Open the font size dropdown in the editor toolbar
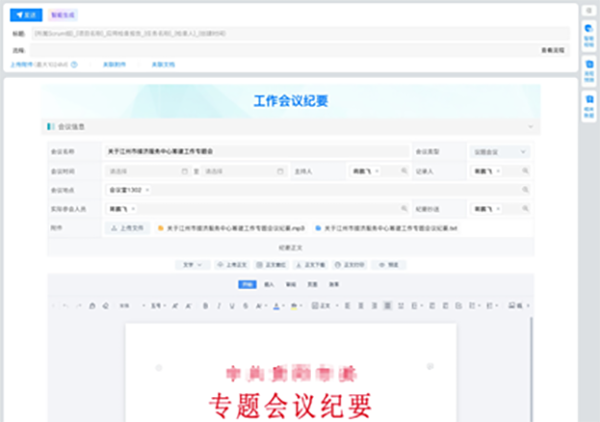The height and width of the screenshot is (422, 600). [158, 306]
